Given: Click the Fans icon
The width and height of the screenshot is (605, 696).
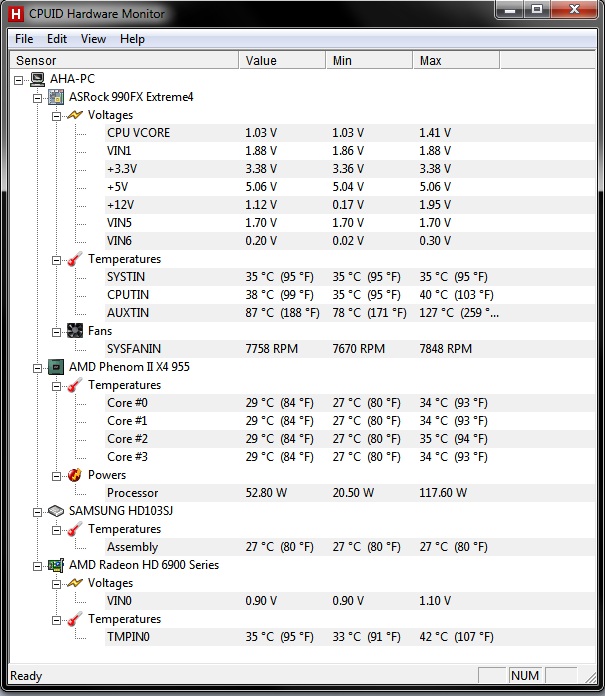Looking at the screenshot, I should coord(75,331).
